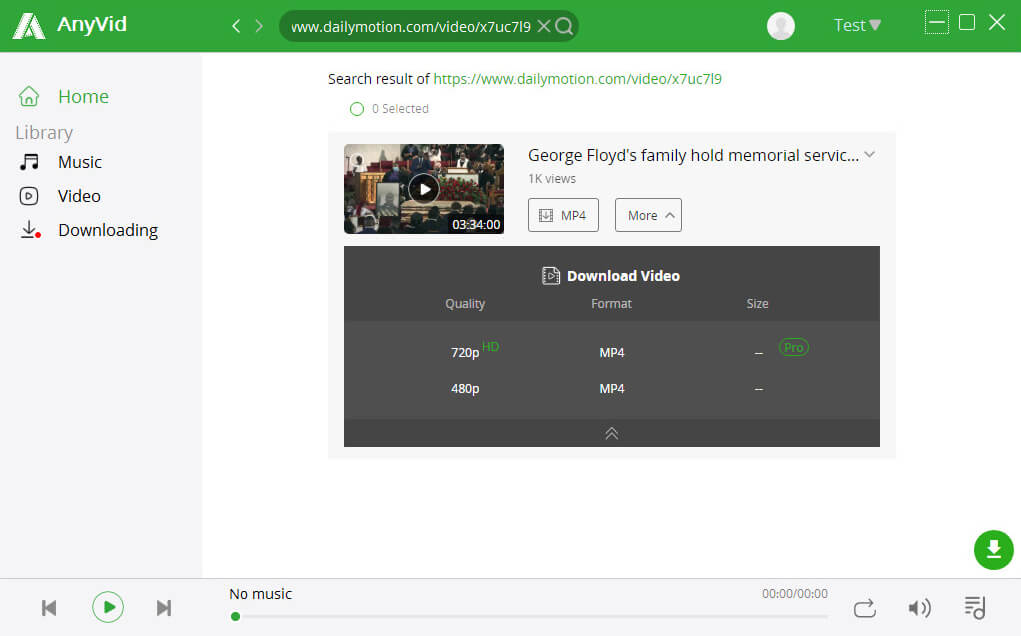Click the Video play-square icon

pos(29,196)
